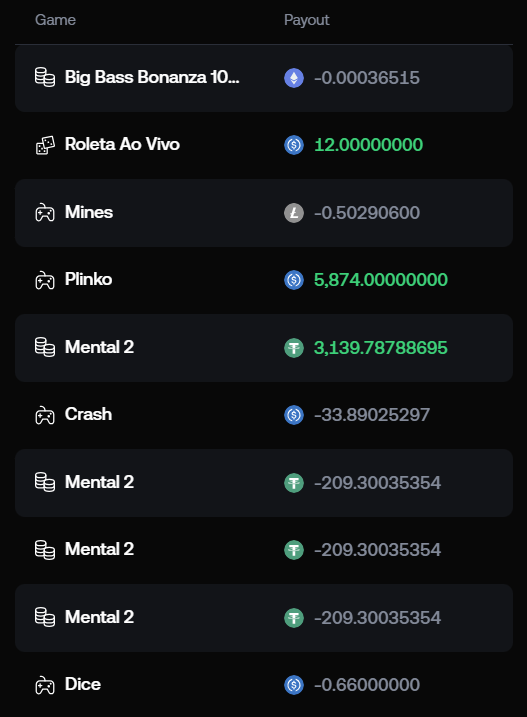This screenshot has height=717, width=527.
Task: Open the Dice game link
Action: [83, 684]
